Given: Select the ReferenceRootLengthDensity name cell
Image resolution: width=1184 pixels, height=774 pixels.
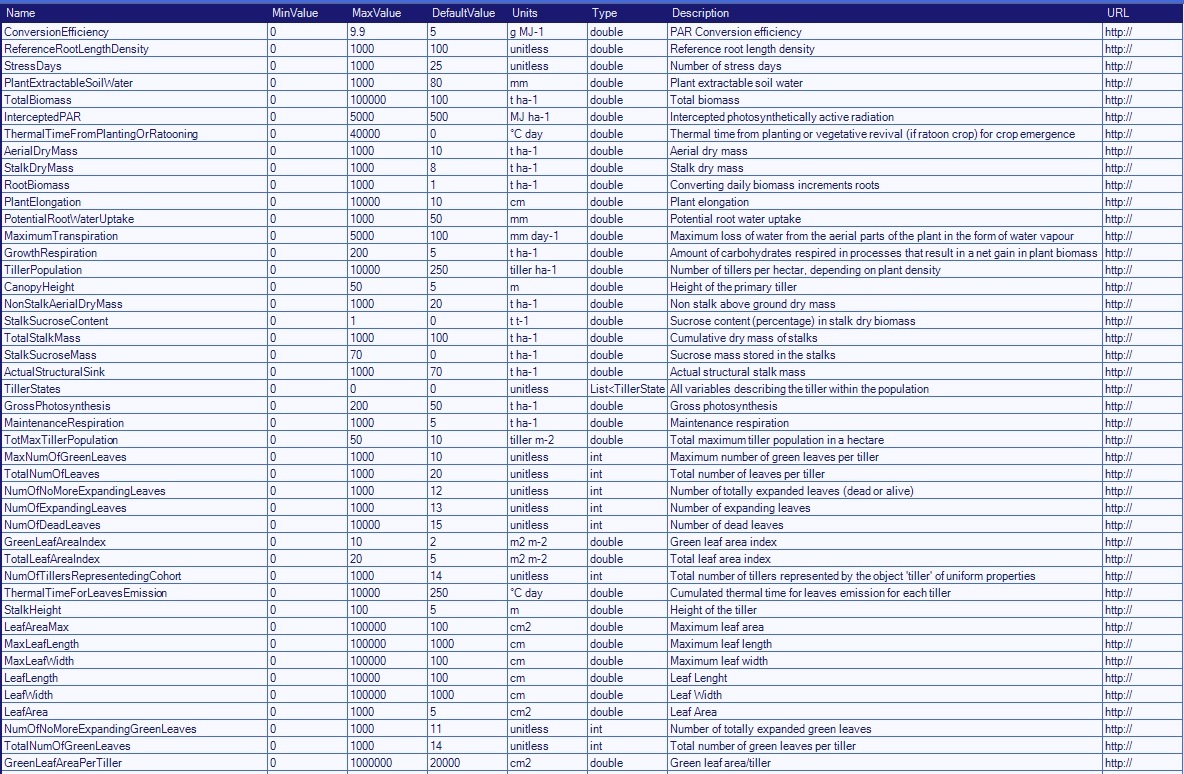Looking at the screenshot, I should pos(134,49).
